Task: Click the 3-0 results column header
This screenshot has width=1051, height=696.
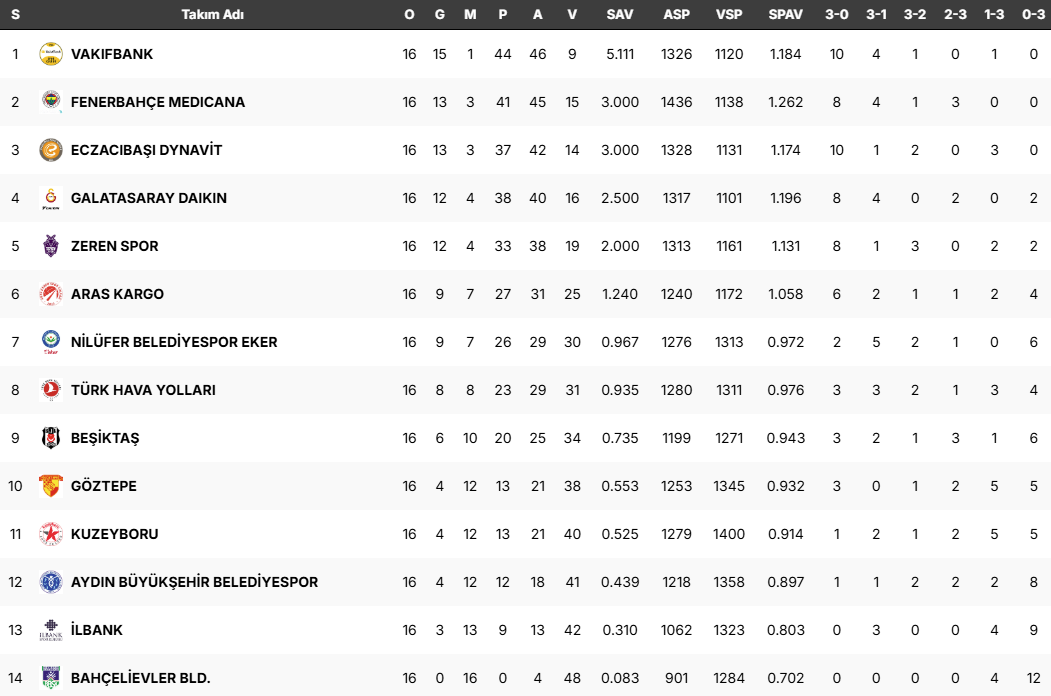Action: click(x=837, y=14)
